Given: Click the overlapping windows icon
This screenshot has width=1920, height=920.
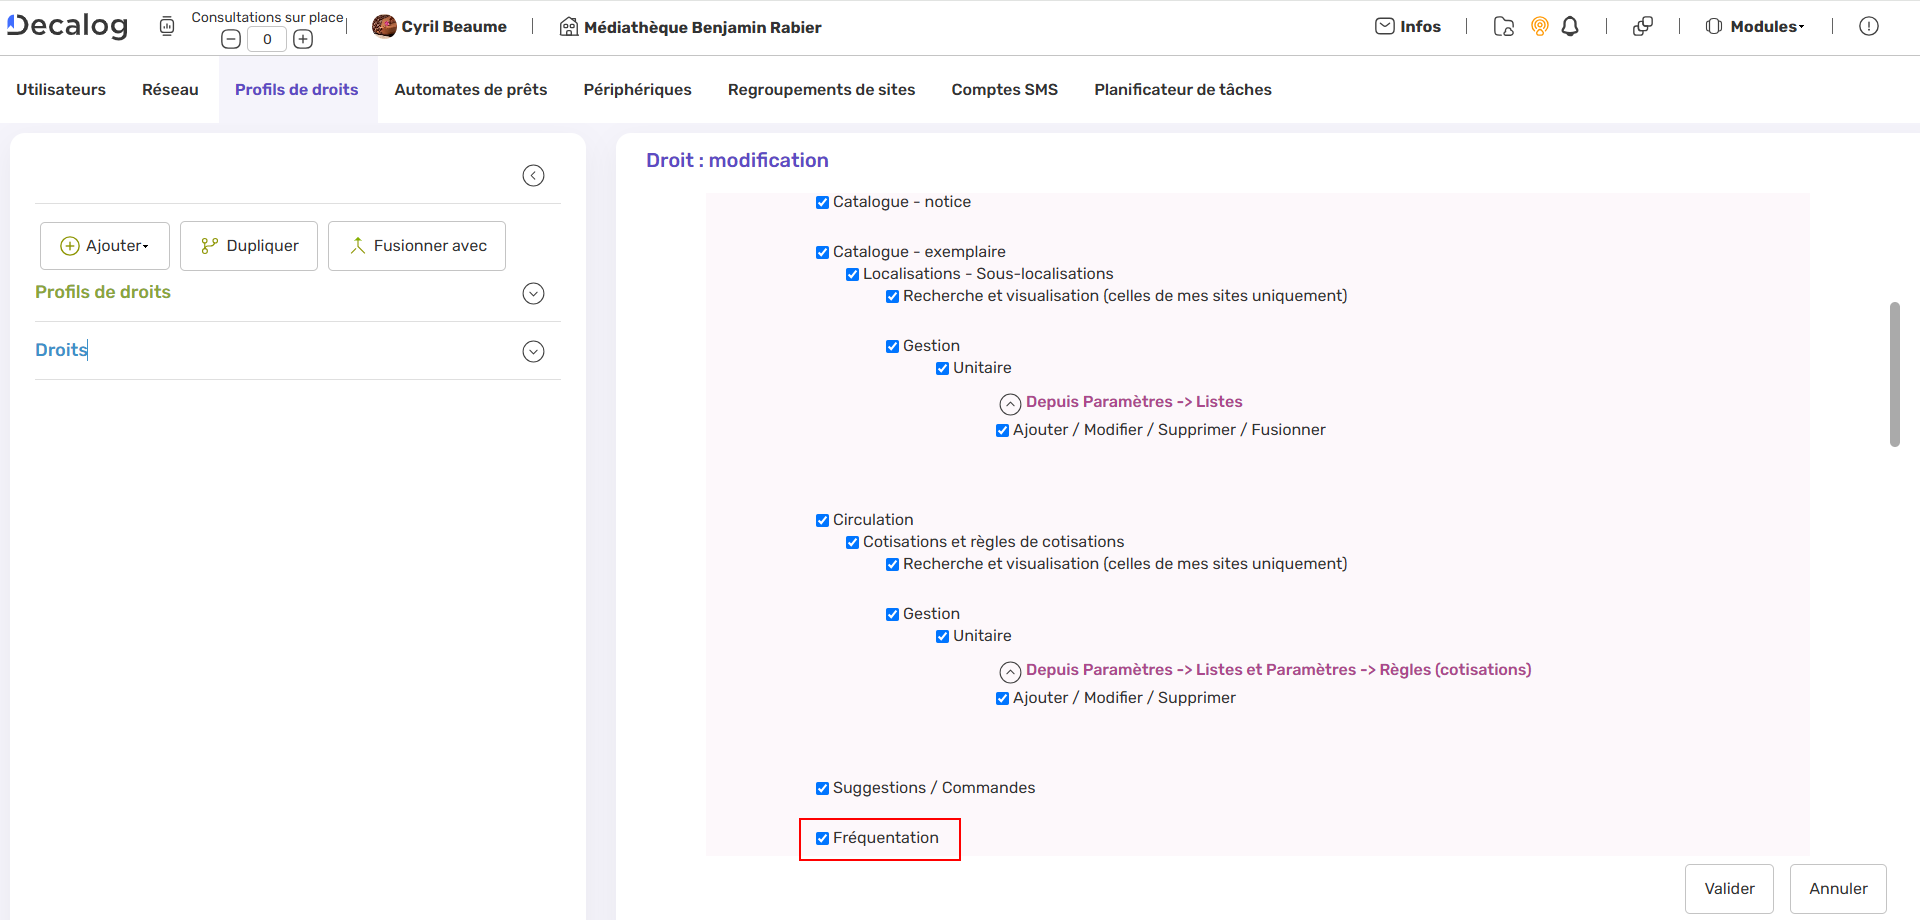Looking at the screenshot, I should (1642, 27).
